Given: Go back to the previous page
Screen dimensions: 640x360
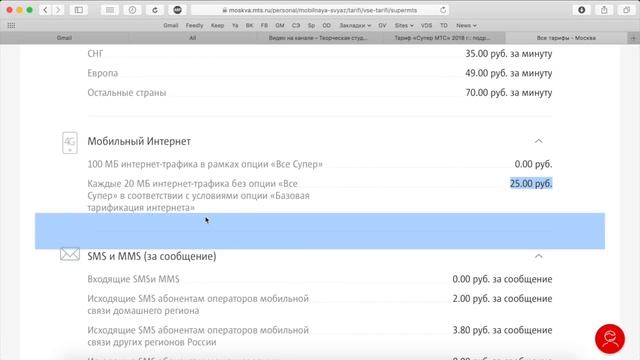Looking at the screenshot, I should pyautogui.click(x=45, y=10).
